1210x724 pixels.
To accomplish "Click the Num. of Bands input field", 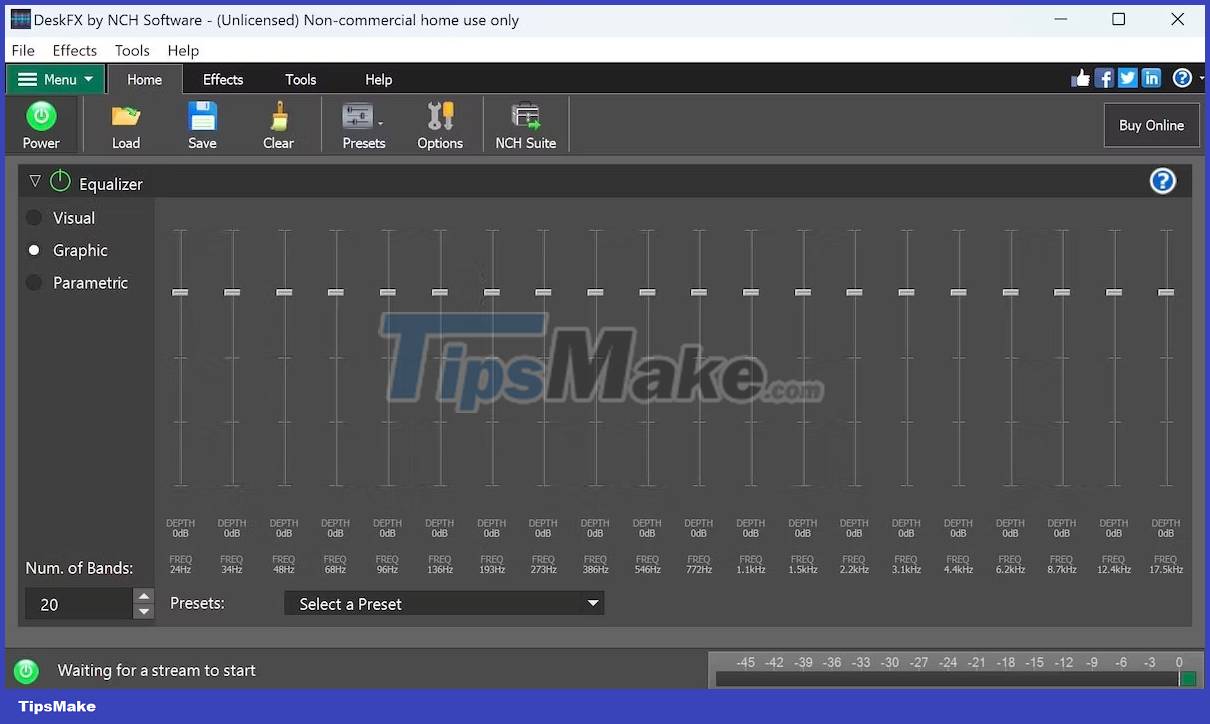I will 80,603.
